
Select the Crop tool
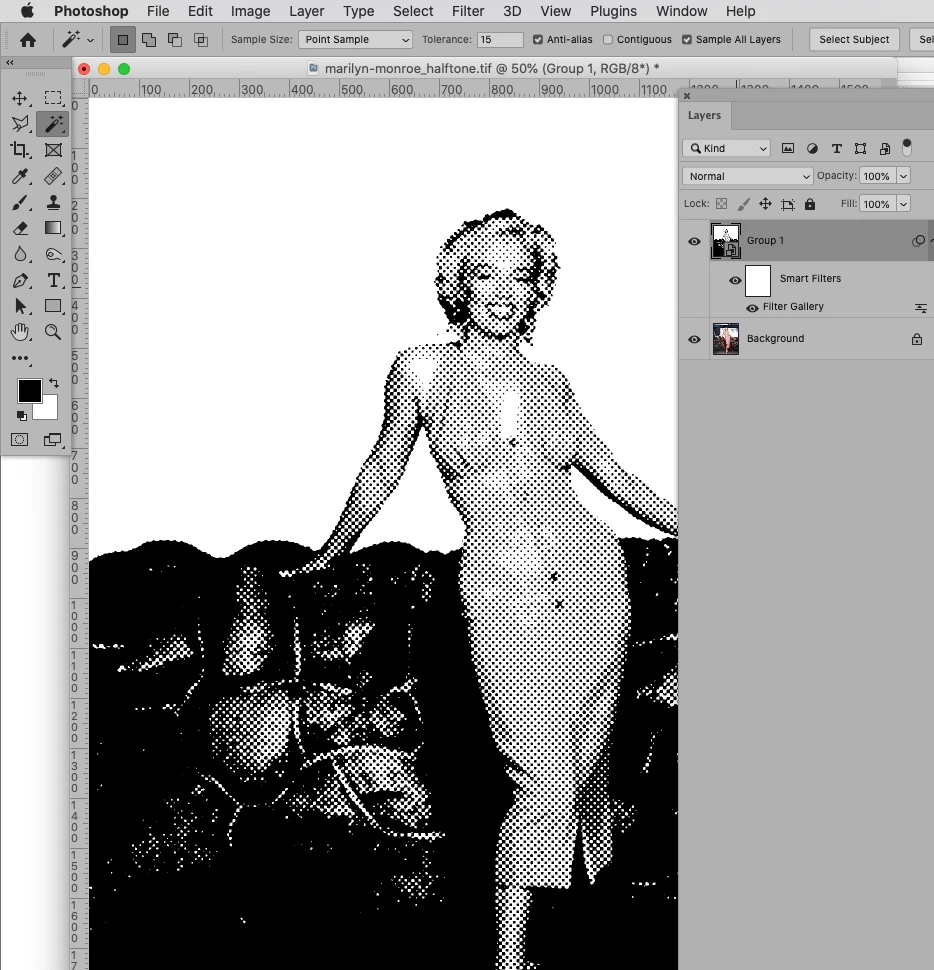point(20,150)
